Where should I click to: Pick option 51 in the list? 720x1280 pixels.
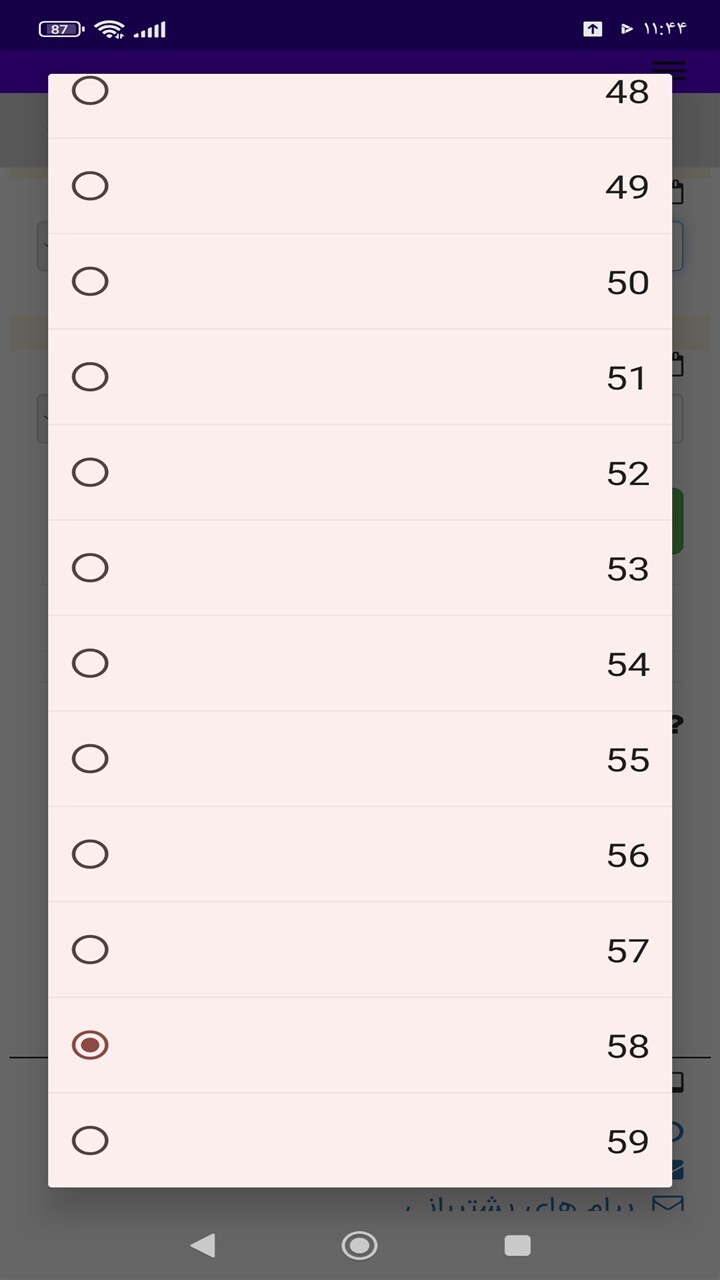90,377
